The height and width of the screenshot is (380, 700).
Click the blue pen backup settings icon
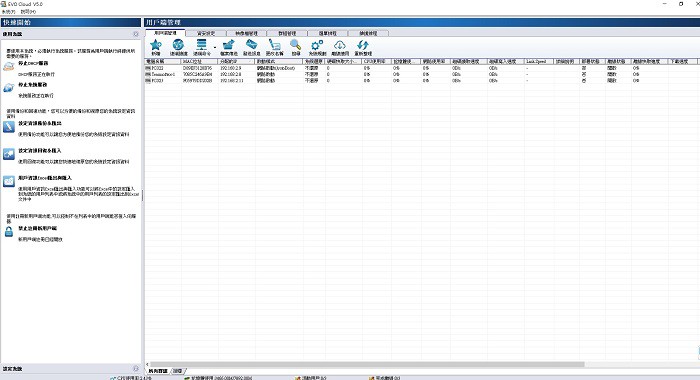pyautogui.click(x=9, y=127)
